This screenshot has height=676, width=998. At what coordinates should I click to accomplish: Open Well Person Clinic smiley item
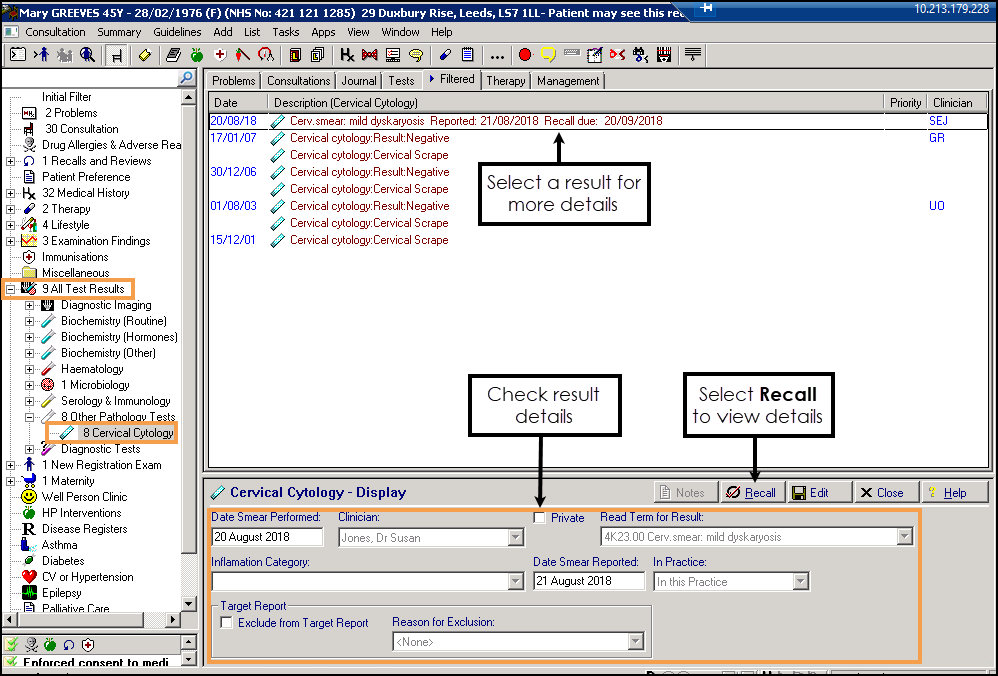pos(84,497)
